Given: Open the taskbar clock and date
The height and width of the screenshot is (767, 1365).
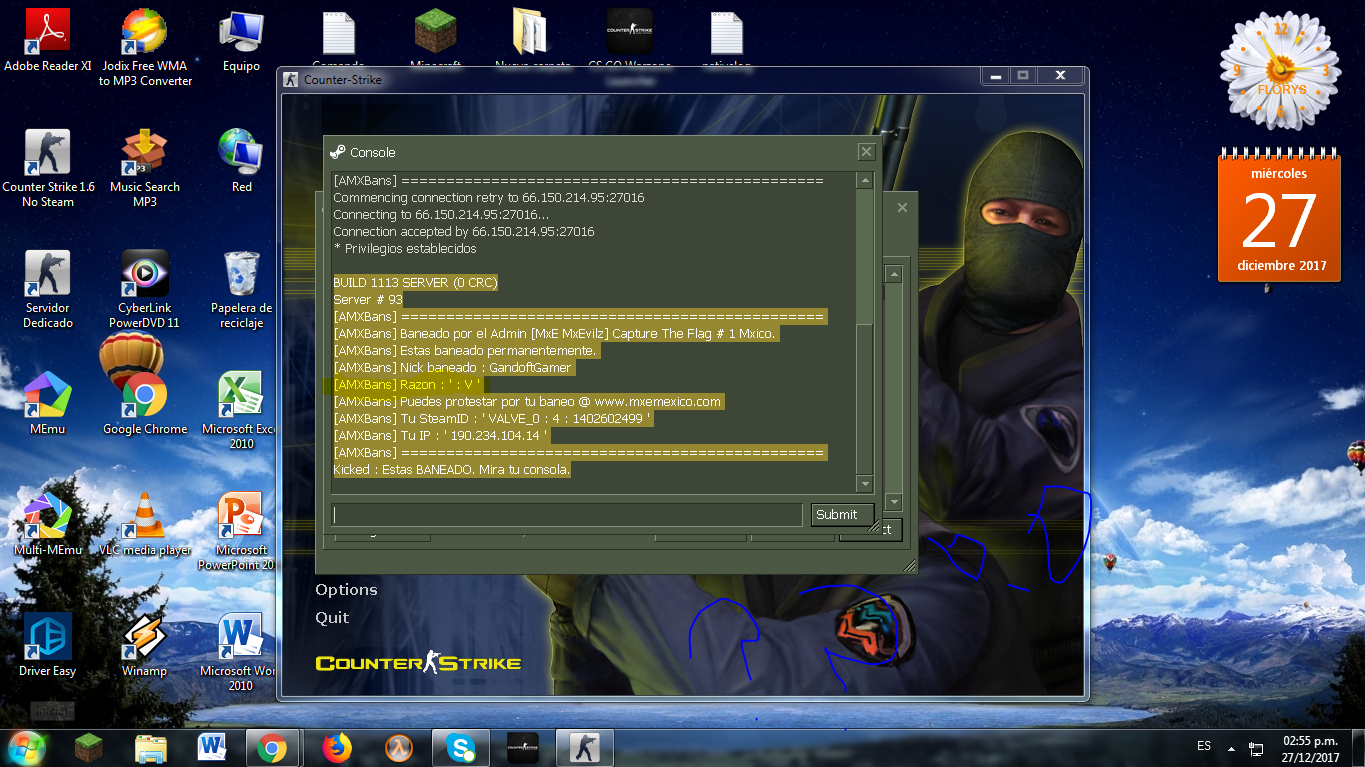Looking at the screenshot, I should pyautogui.click(x=1310, y=748).
